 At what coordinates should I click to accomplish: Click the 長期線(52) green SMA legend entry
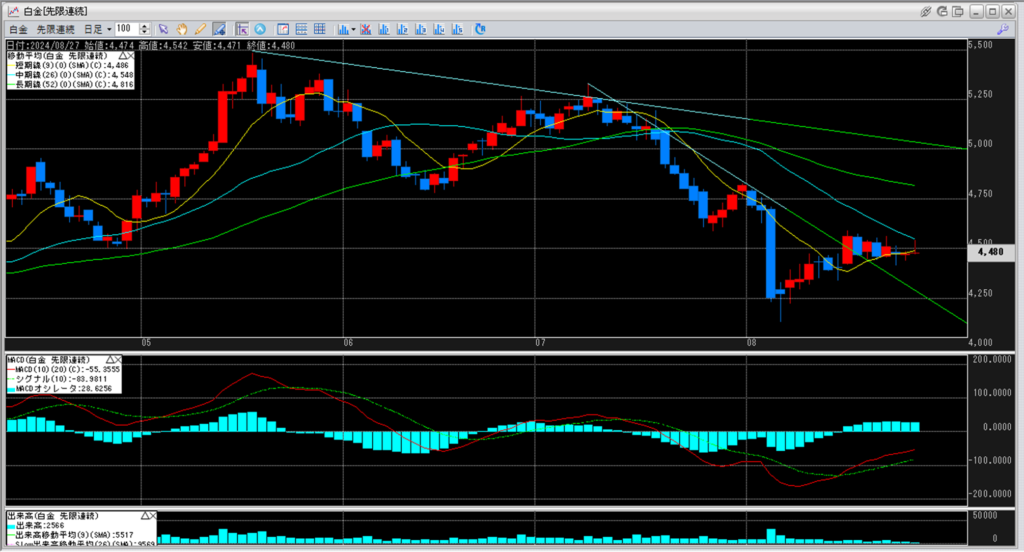(71, 85)
